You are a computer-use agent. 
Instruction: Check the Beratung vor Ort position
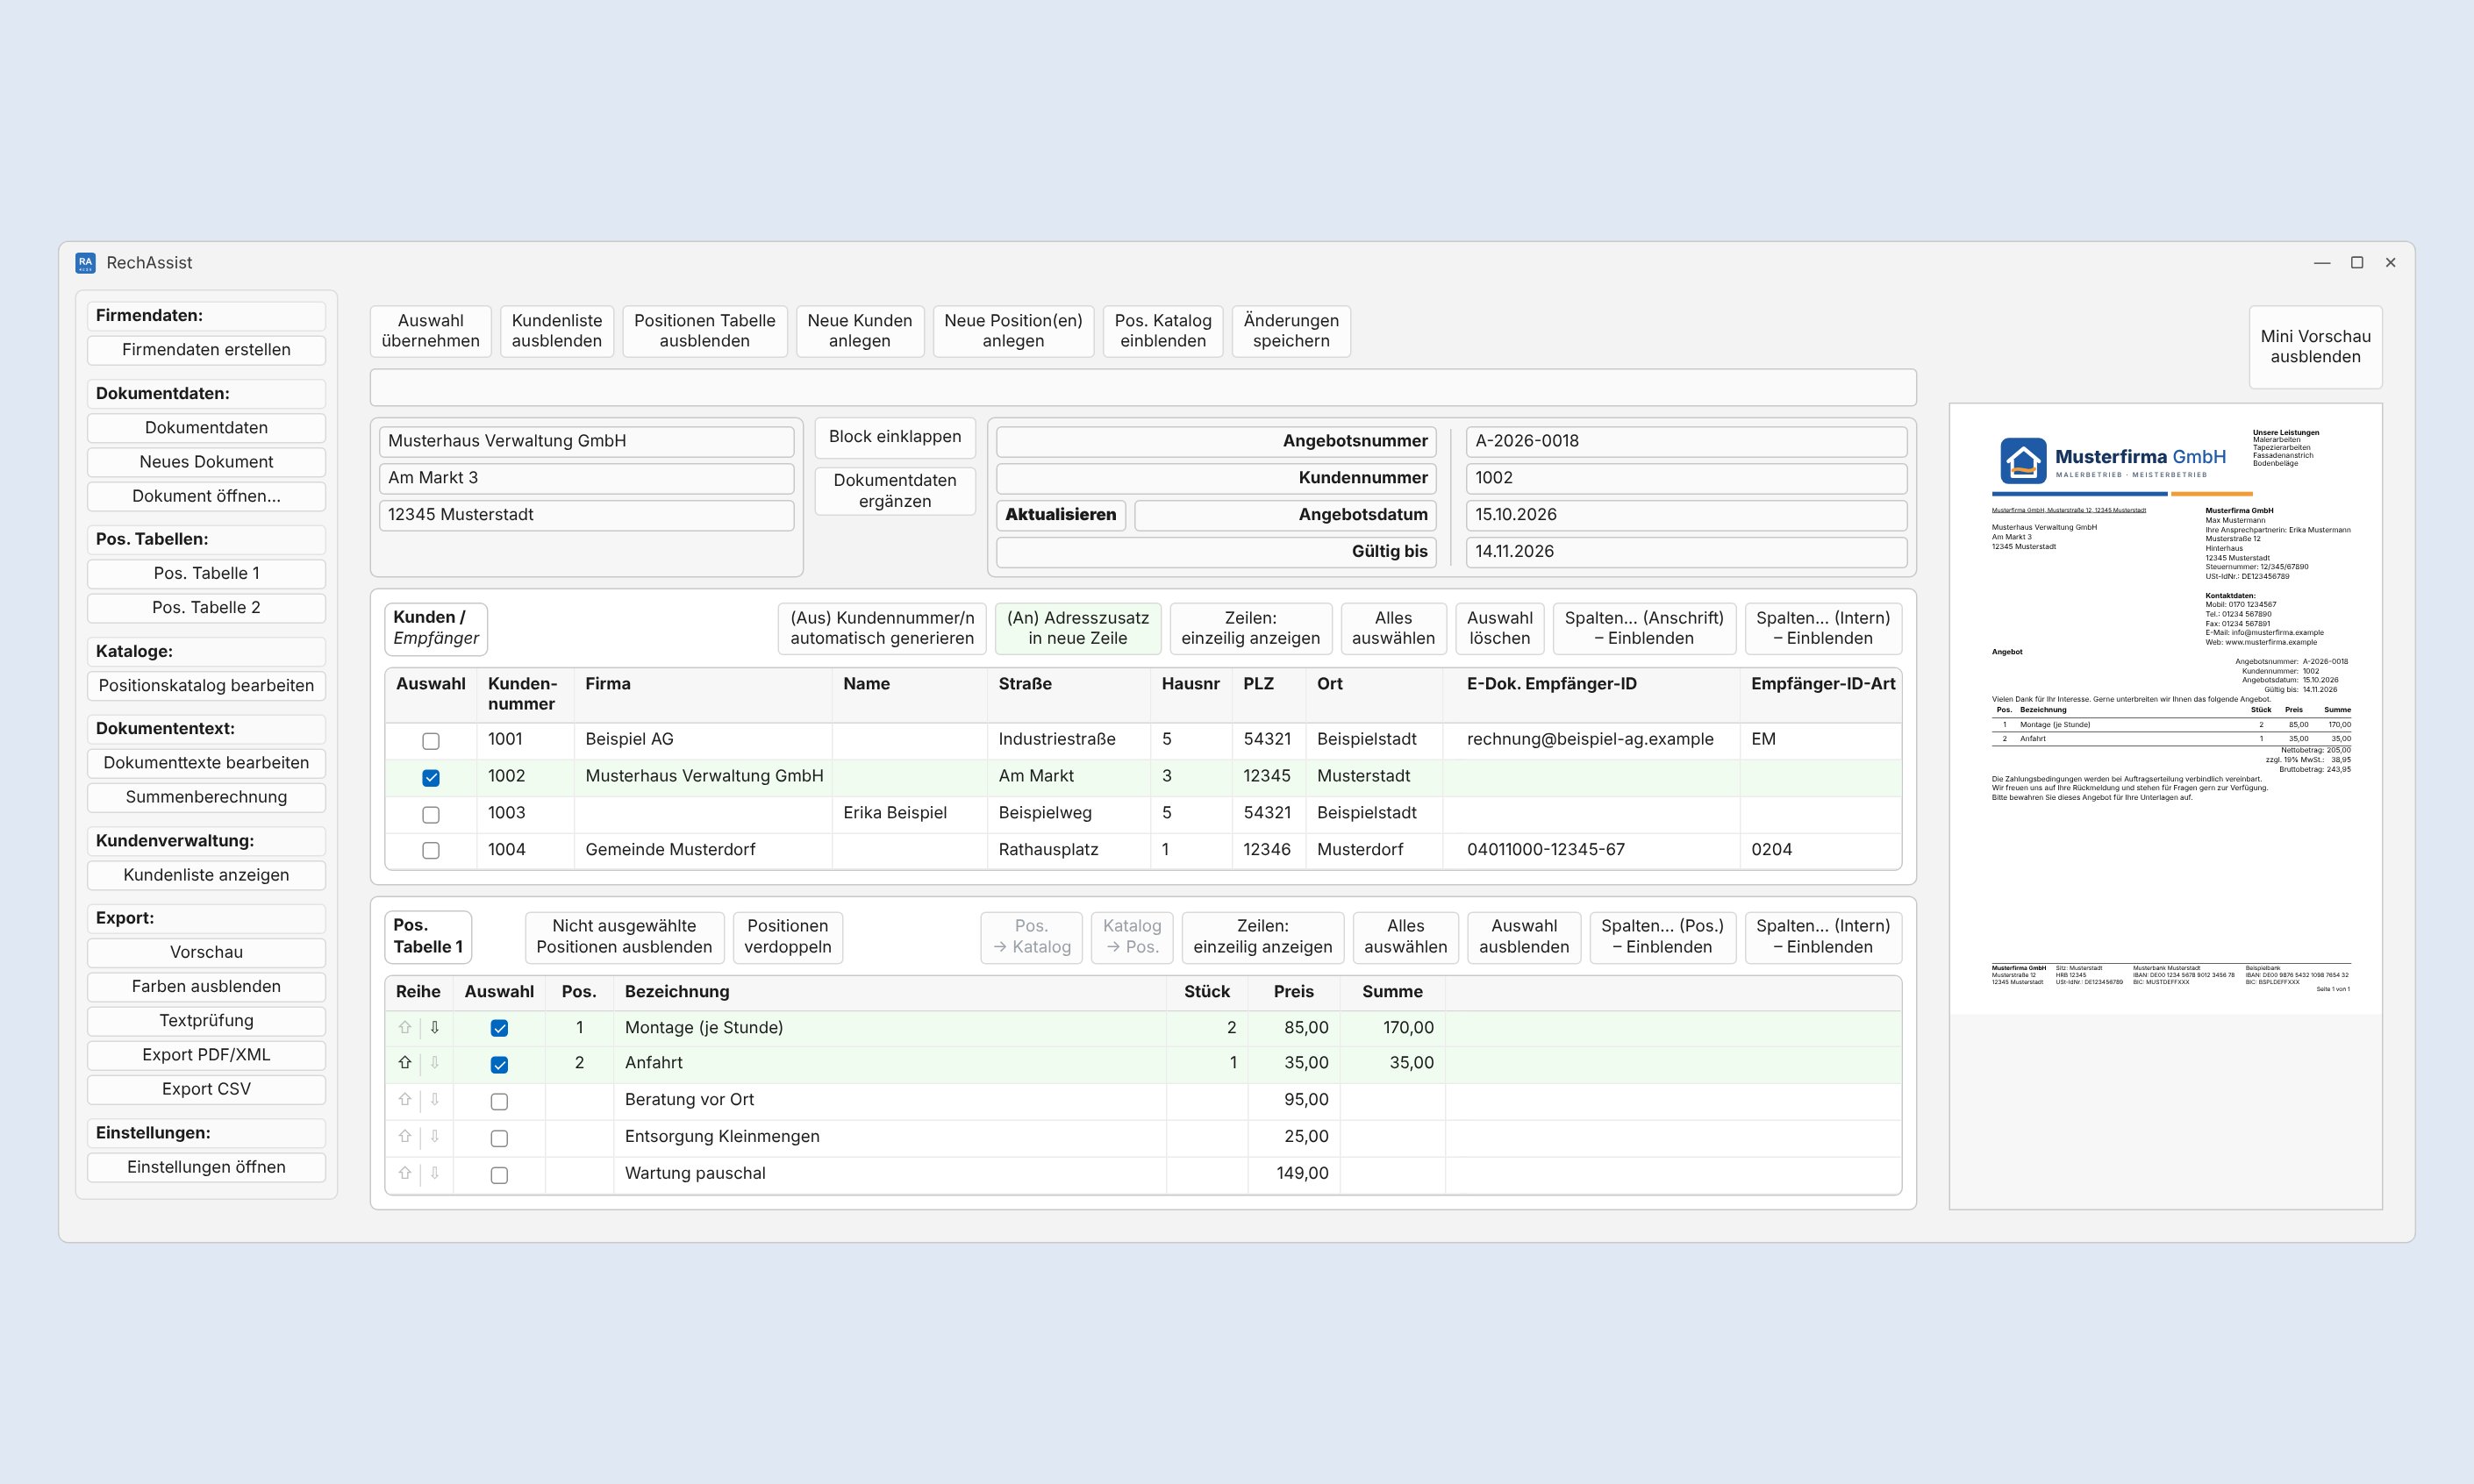[x=499, y=1101]
